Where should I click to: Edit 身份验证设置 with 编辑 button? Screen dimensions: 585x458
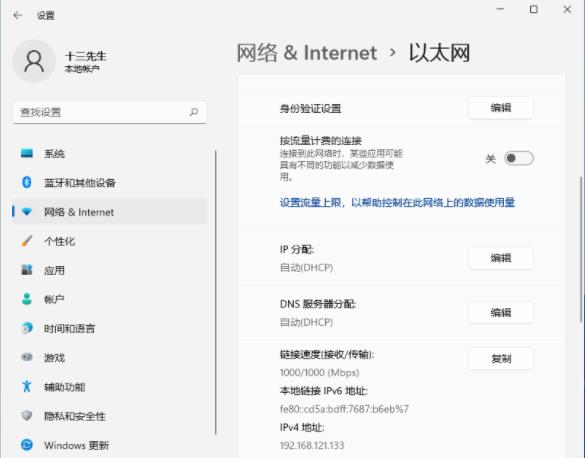coord(501,108)
